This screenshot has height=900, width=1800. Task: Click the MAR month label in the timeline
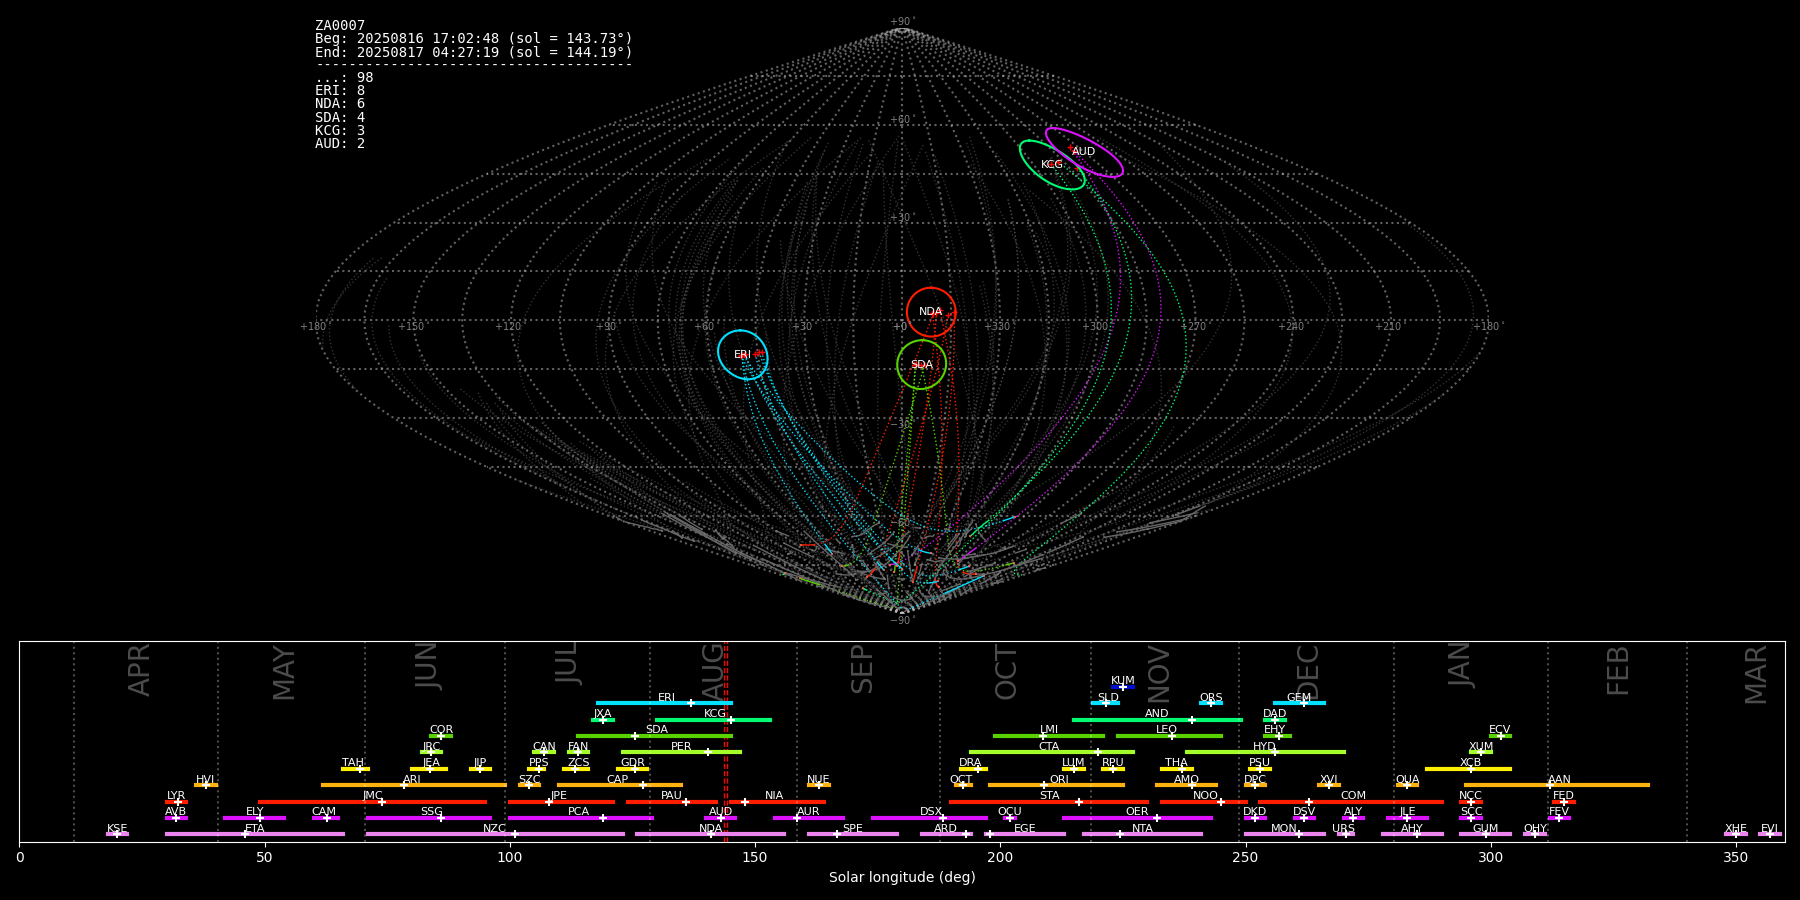coord(1757,675)
